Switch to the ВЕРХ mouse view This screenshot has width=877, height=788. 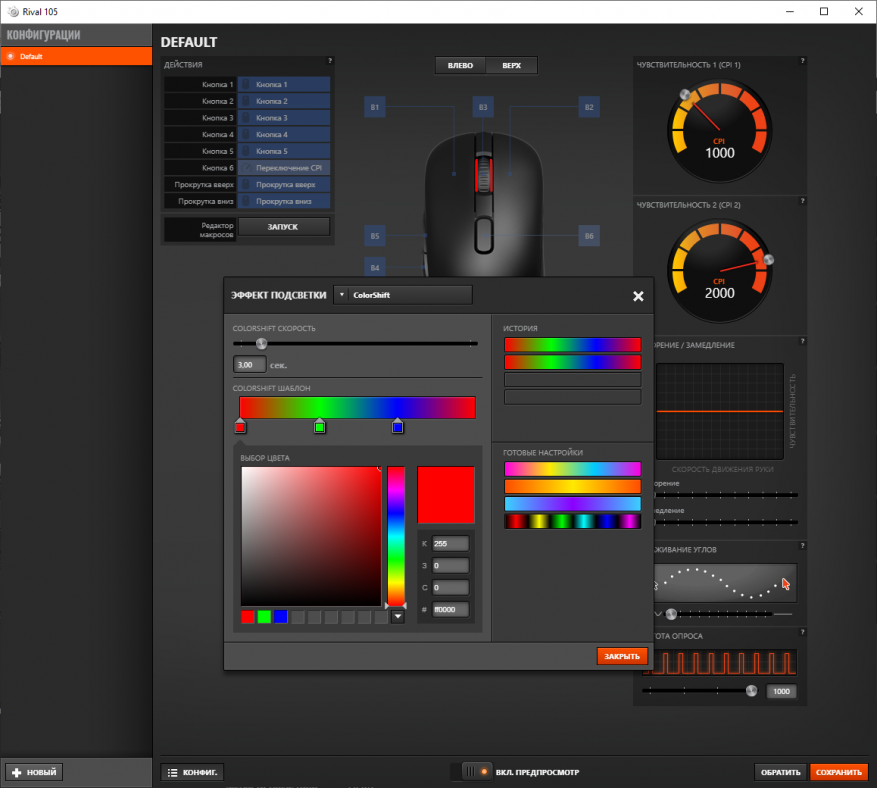coord(511,65)
